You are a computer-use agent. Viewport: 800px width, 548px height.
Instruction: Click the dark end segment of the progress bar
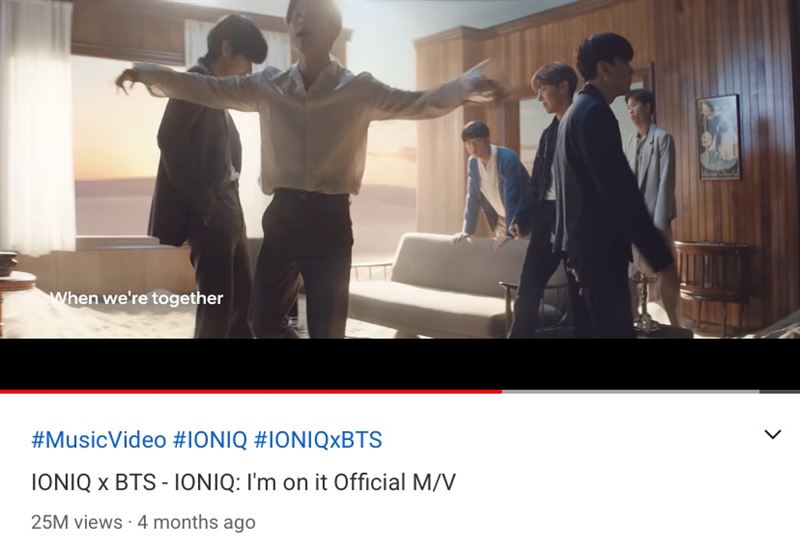[779, 391]
